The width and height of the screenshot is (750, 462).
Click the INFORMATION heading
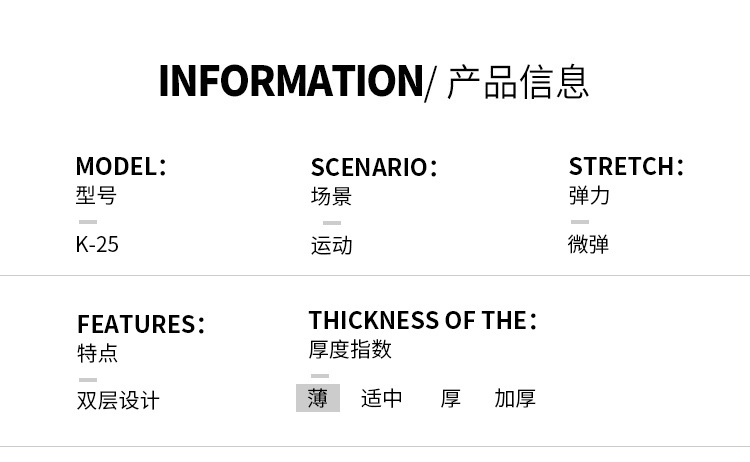click(x=291, y=81)
